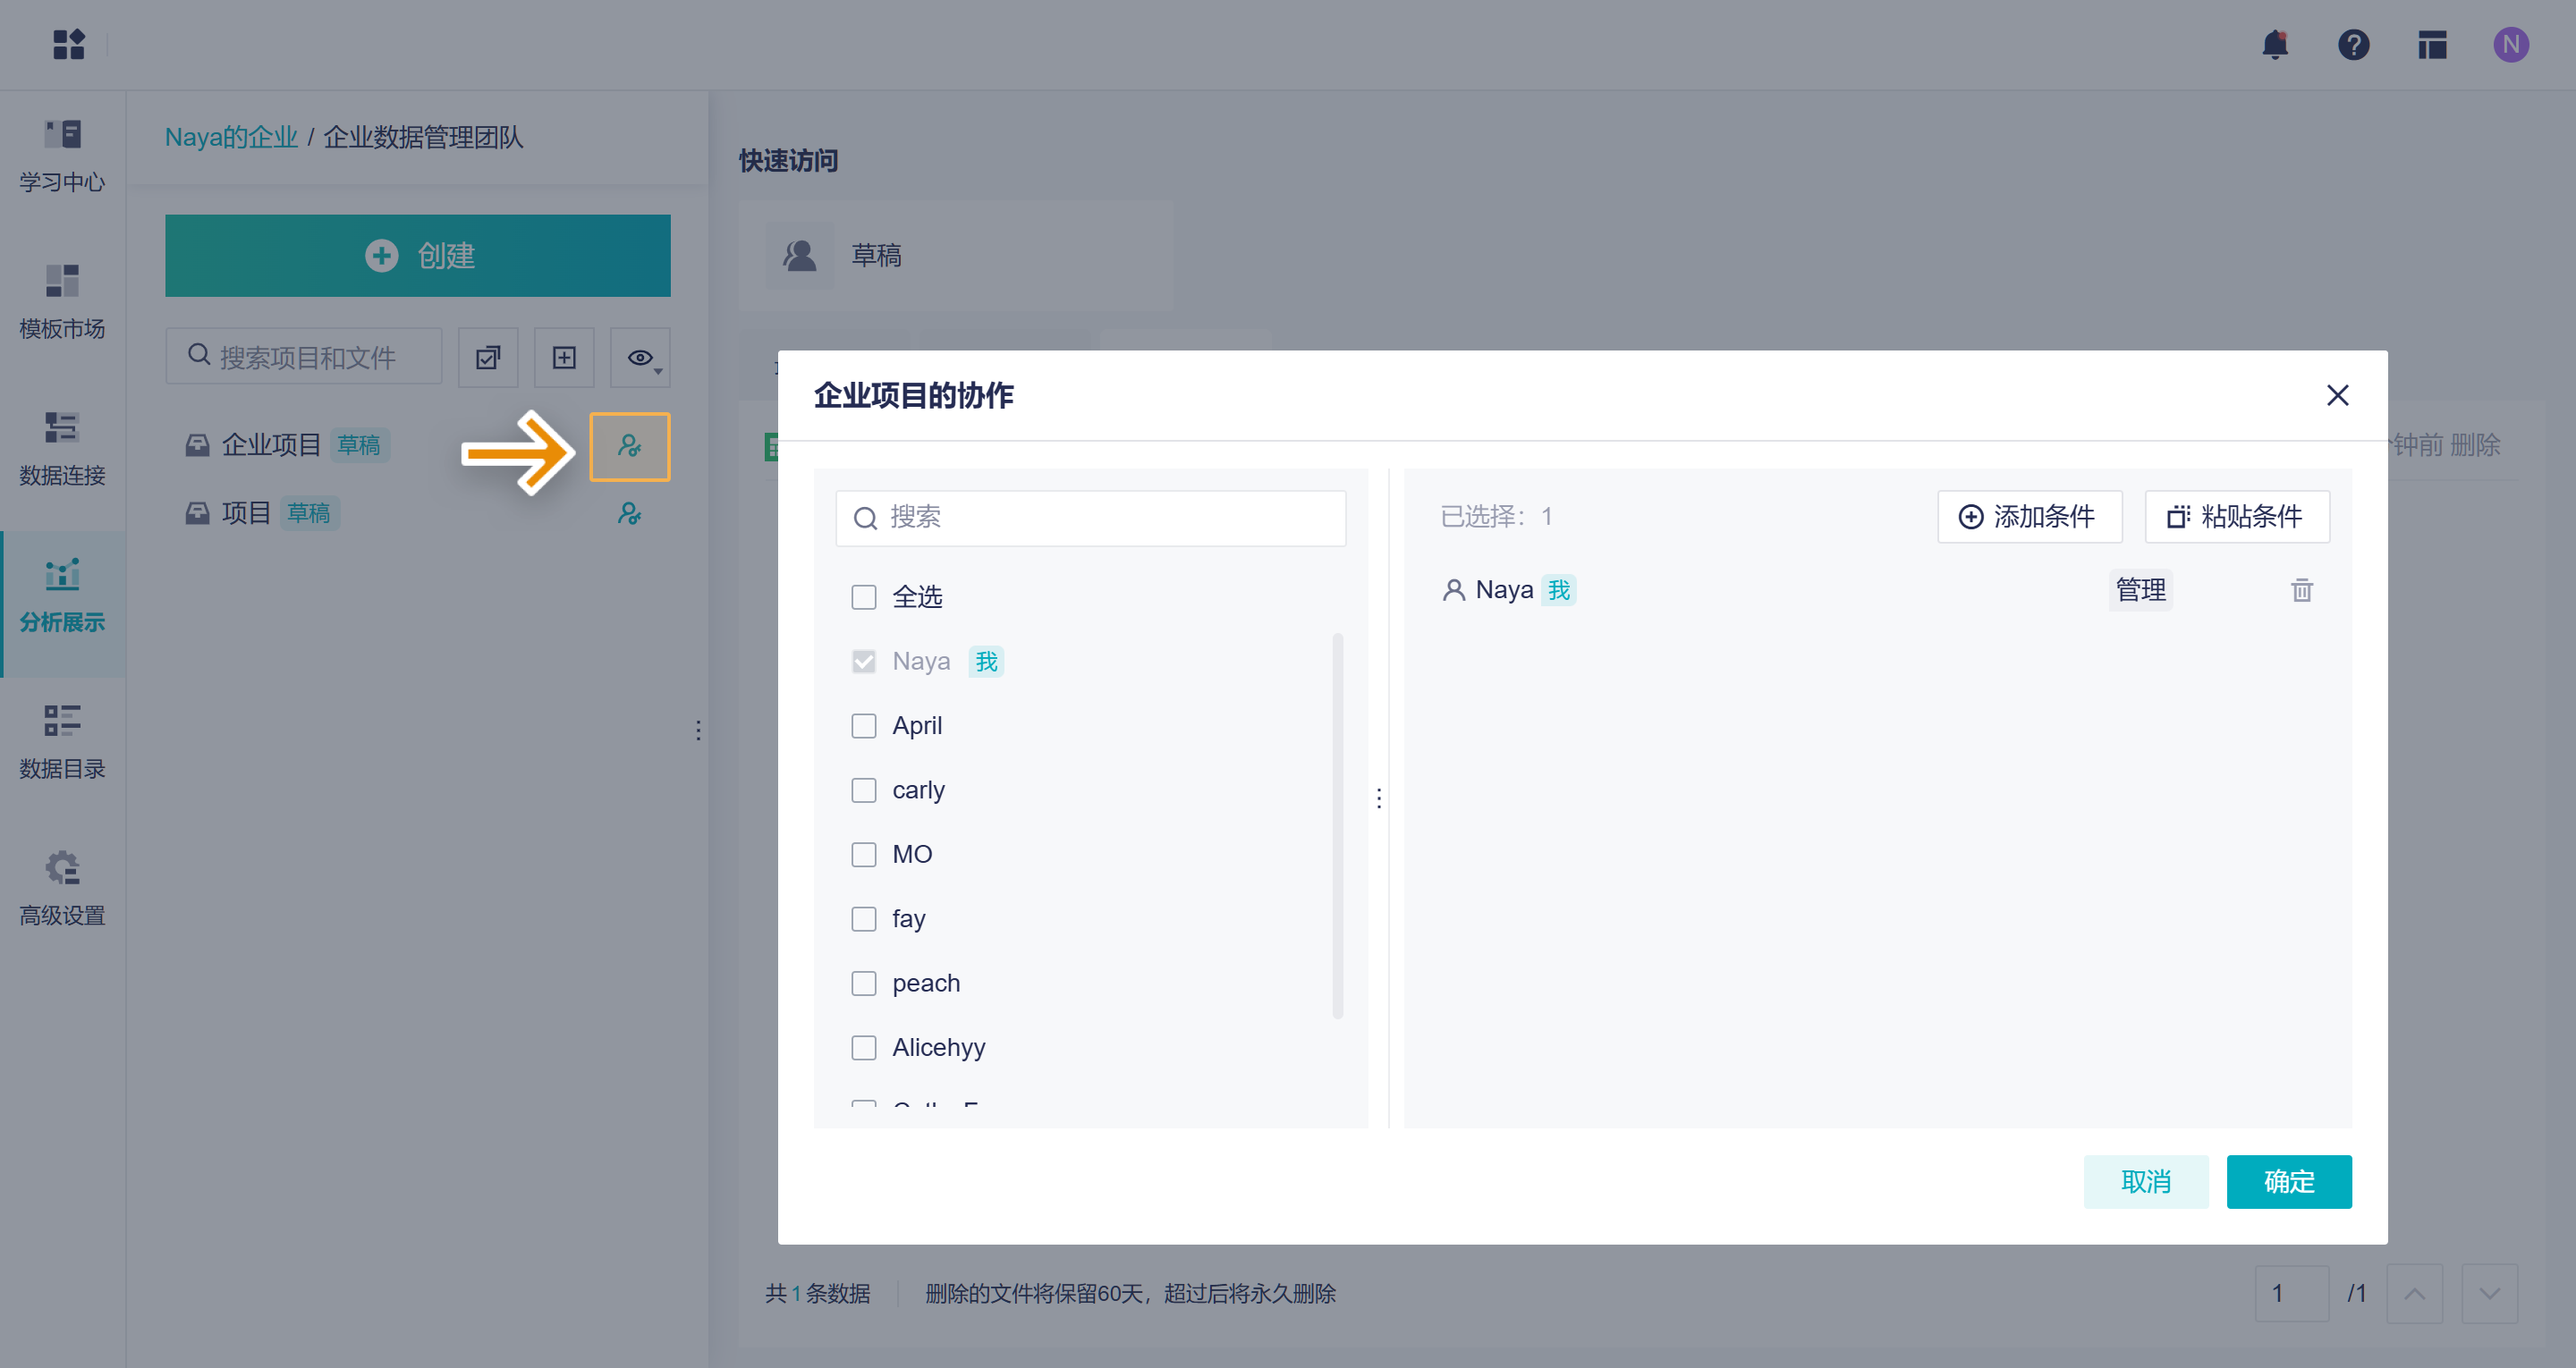Delete Naya from the selected list
Viewport: 2576px width, 1368px height.
pyautogui.click(x=2301, y=590)
